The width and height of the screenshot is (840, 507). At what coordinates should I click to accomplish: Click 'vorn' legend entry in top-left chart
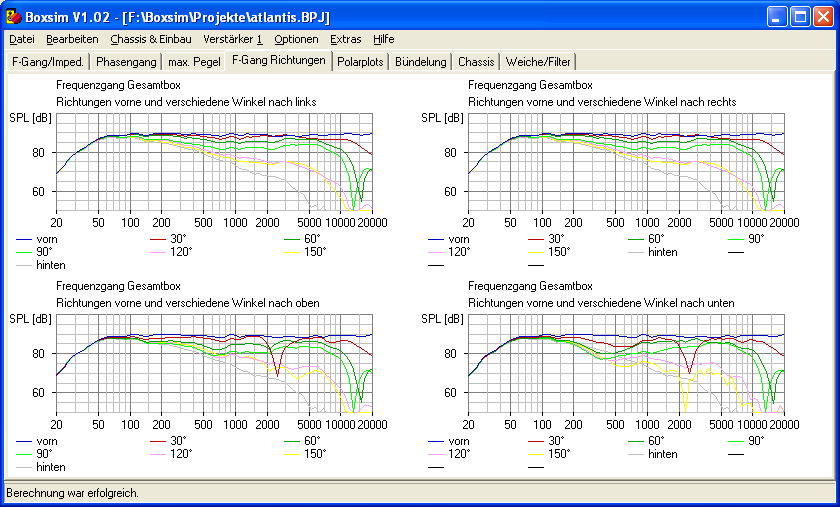coord(36,239)
